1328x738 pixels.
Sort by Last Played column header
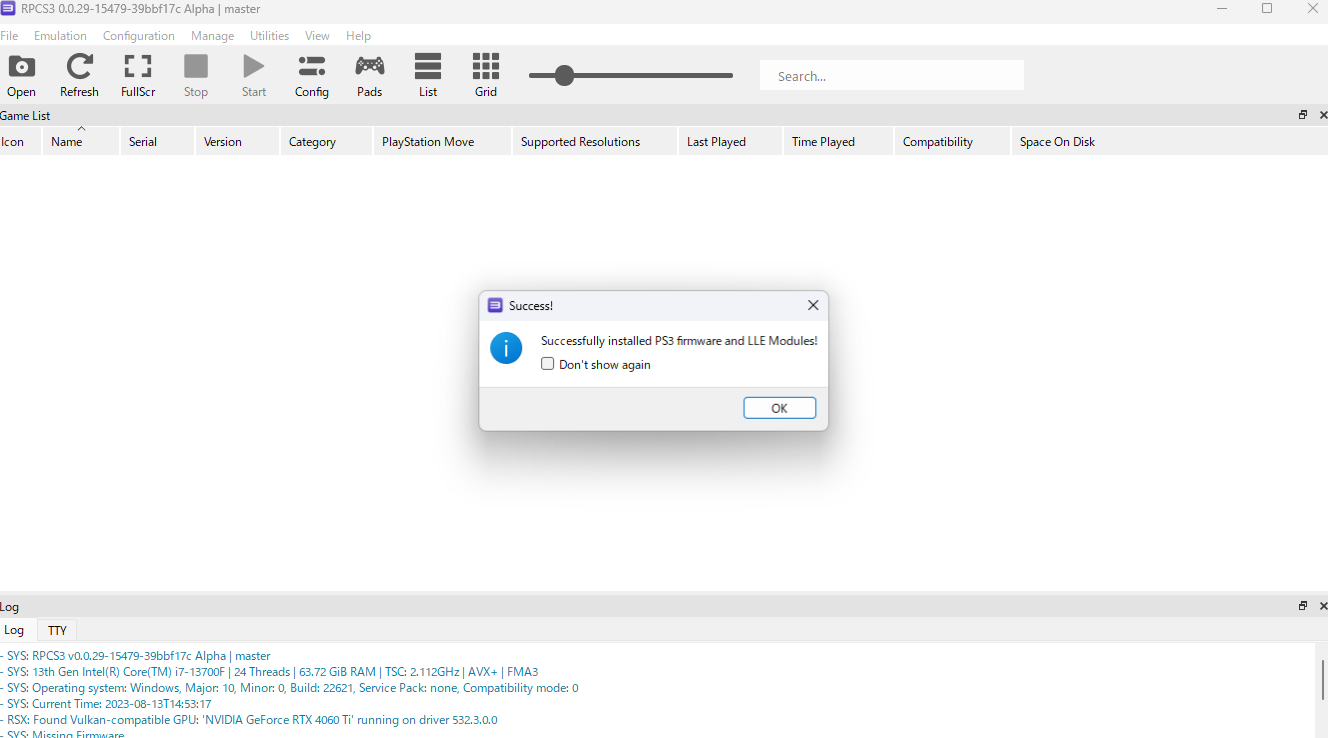730,142
